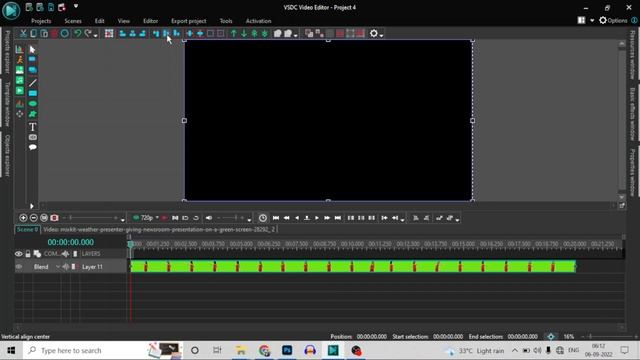The image size is (640, 360).
Task: Open the Editor menu
Action: pos(150,21)
